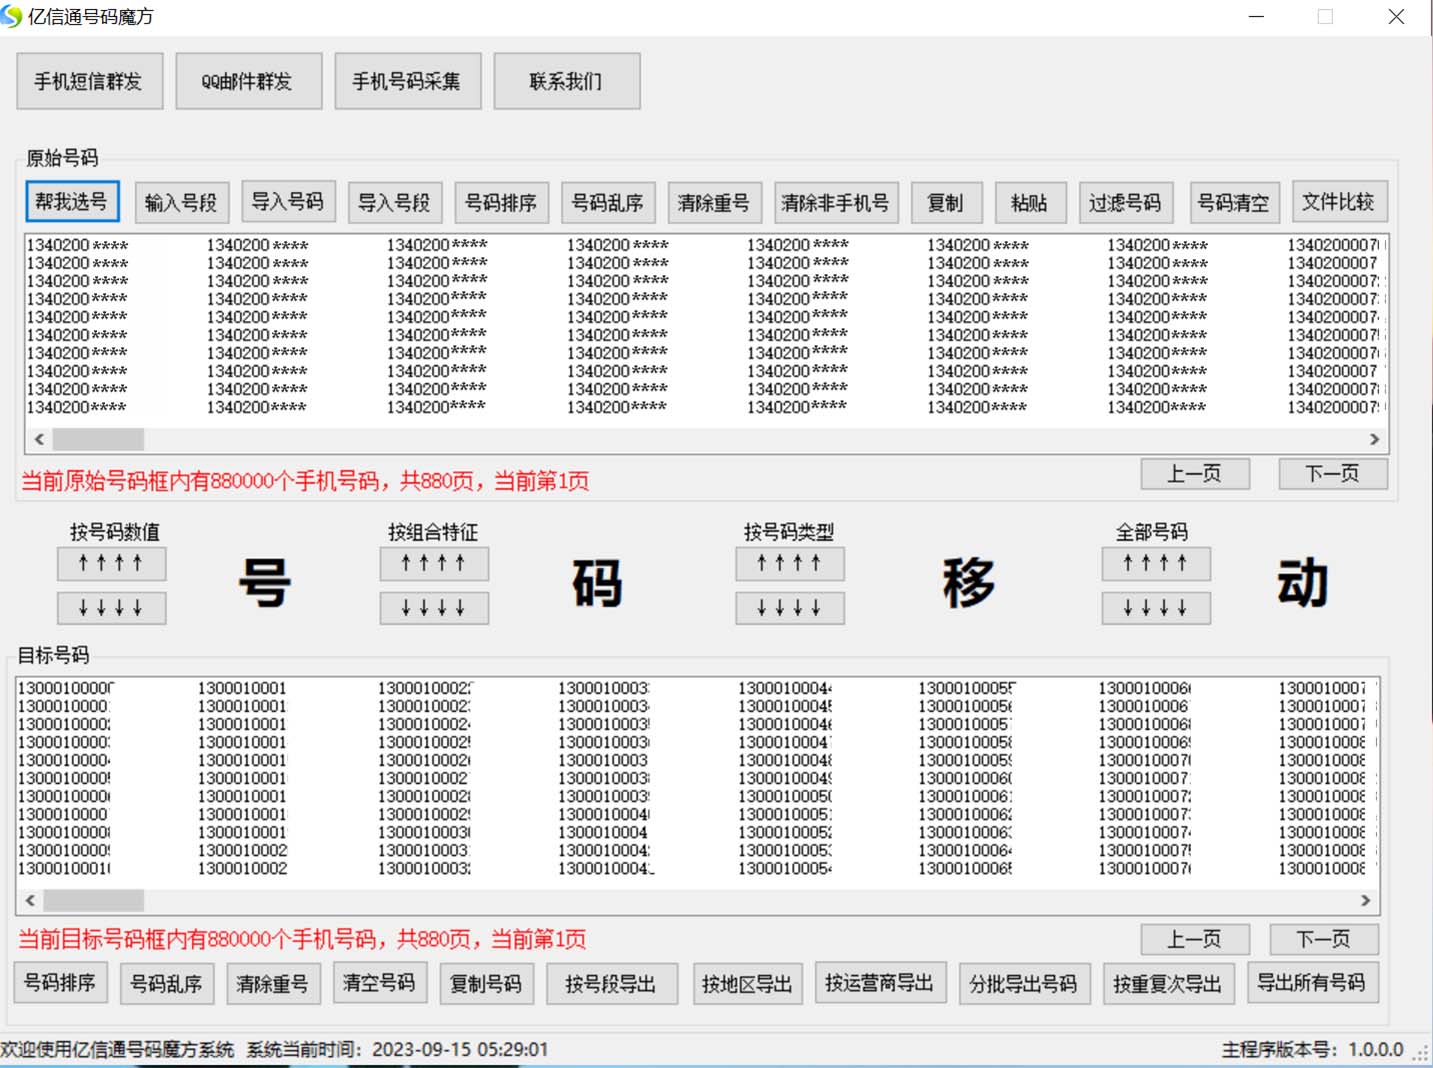This screenshot has width=1433, height=1068.
Task: Click 清除非手机号 in the original numbers toolbar
Action: click(x=835, y=203)
